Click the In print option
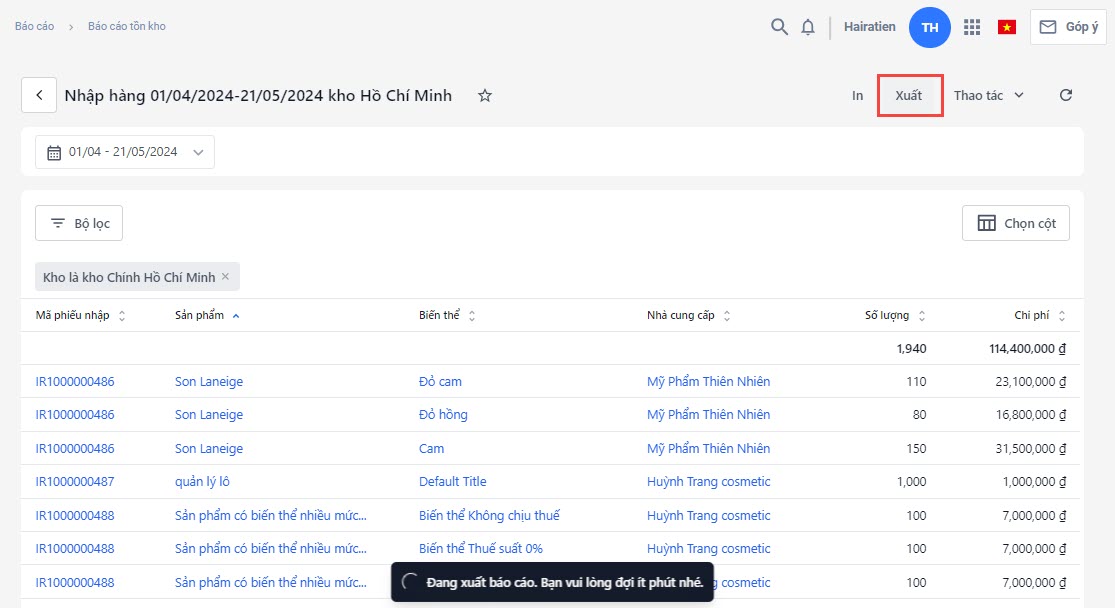The image size is (1115, 608). click(x=857, y=95)
